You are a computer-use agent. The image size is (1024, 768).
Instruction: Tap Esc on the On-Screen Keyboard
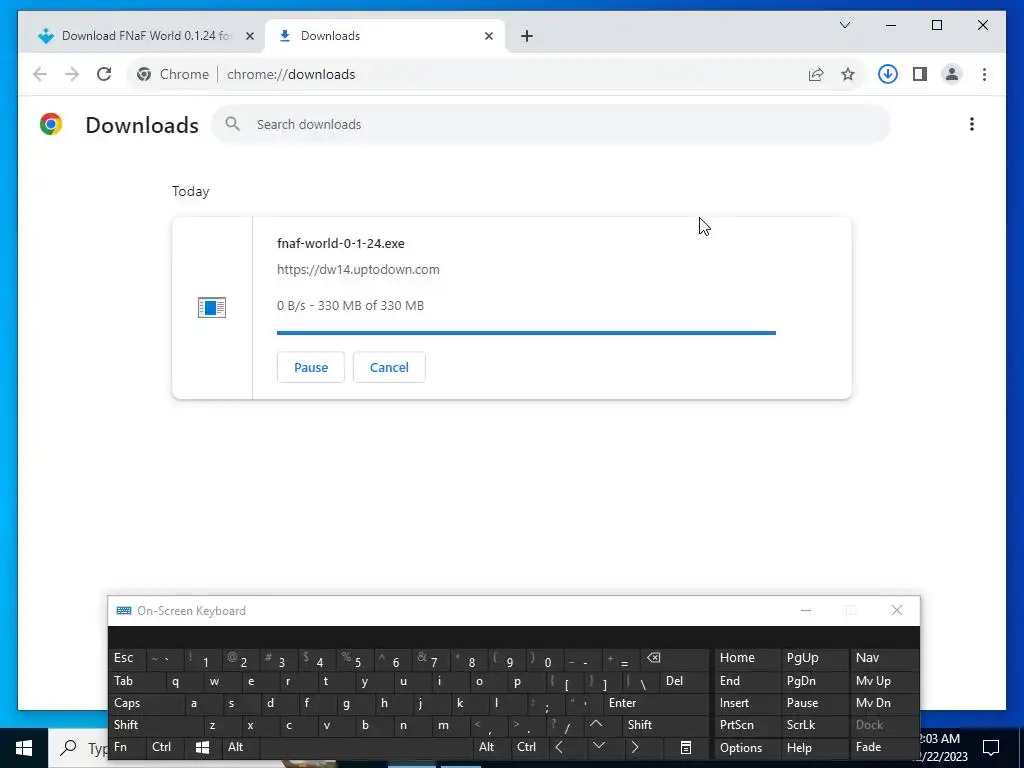coord(127,658)
